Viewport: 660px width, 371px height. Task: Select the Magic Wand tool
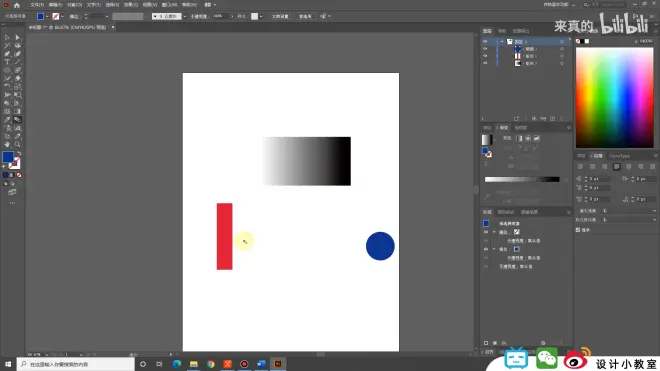click(7, 45)
